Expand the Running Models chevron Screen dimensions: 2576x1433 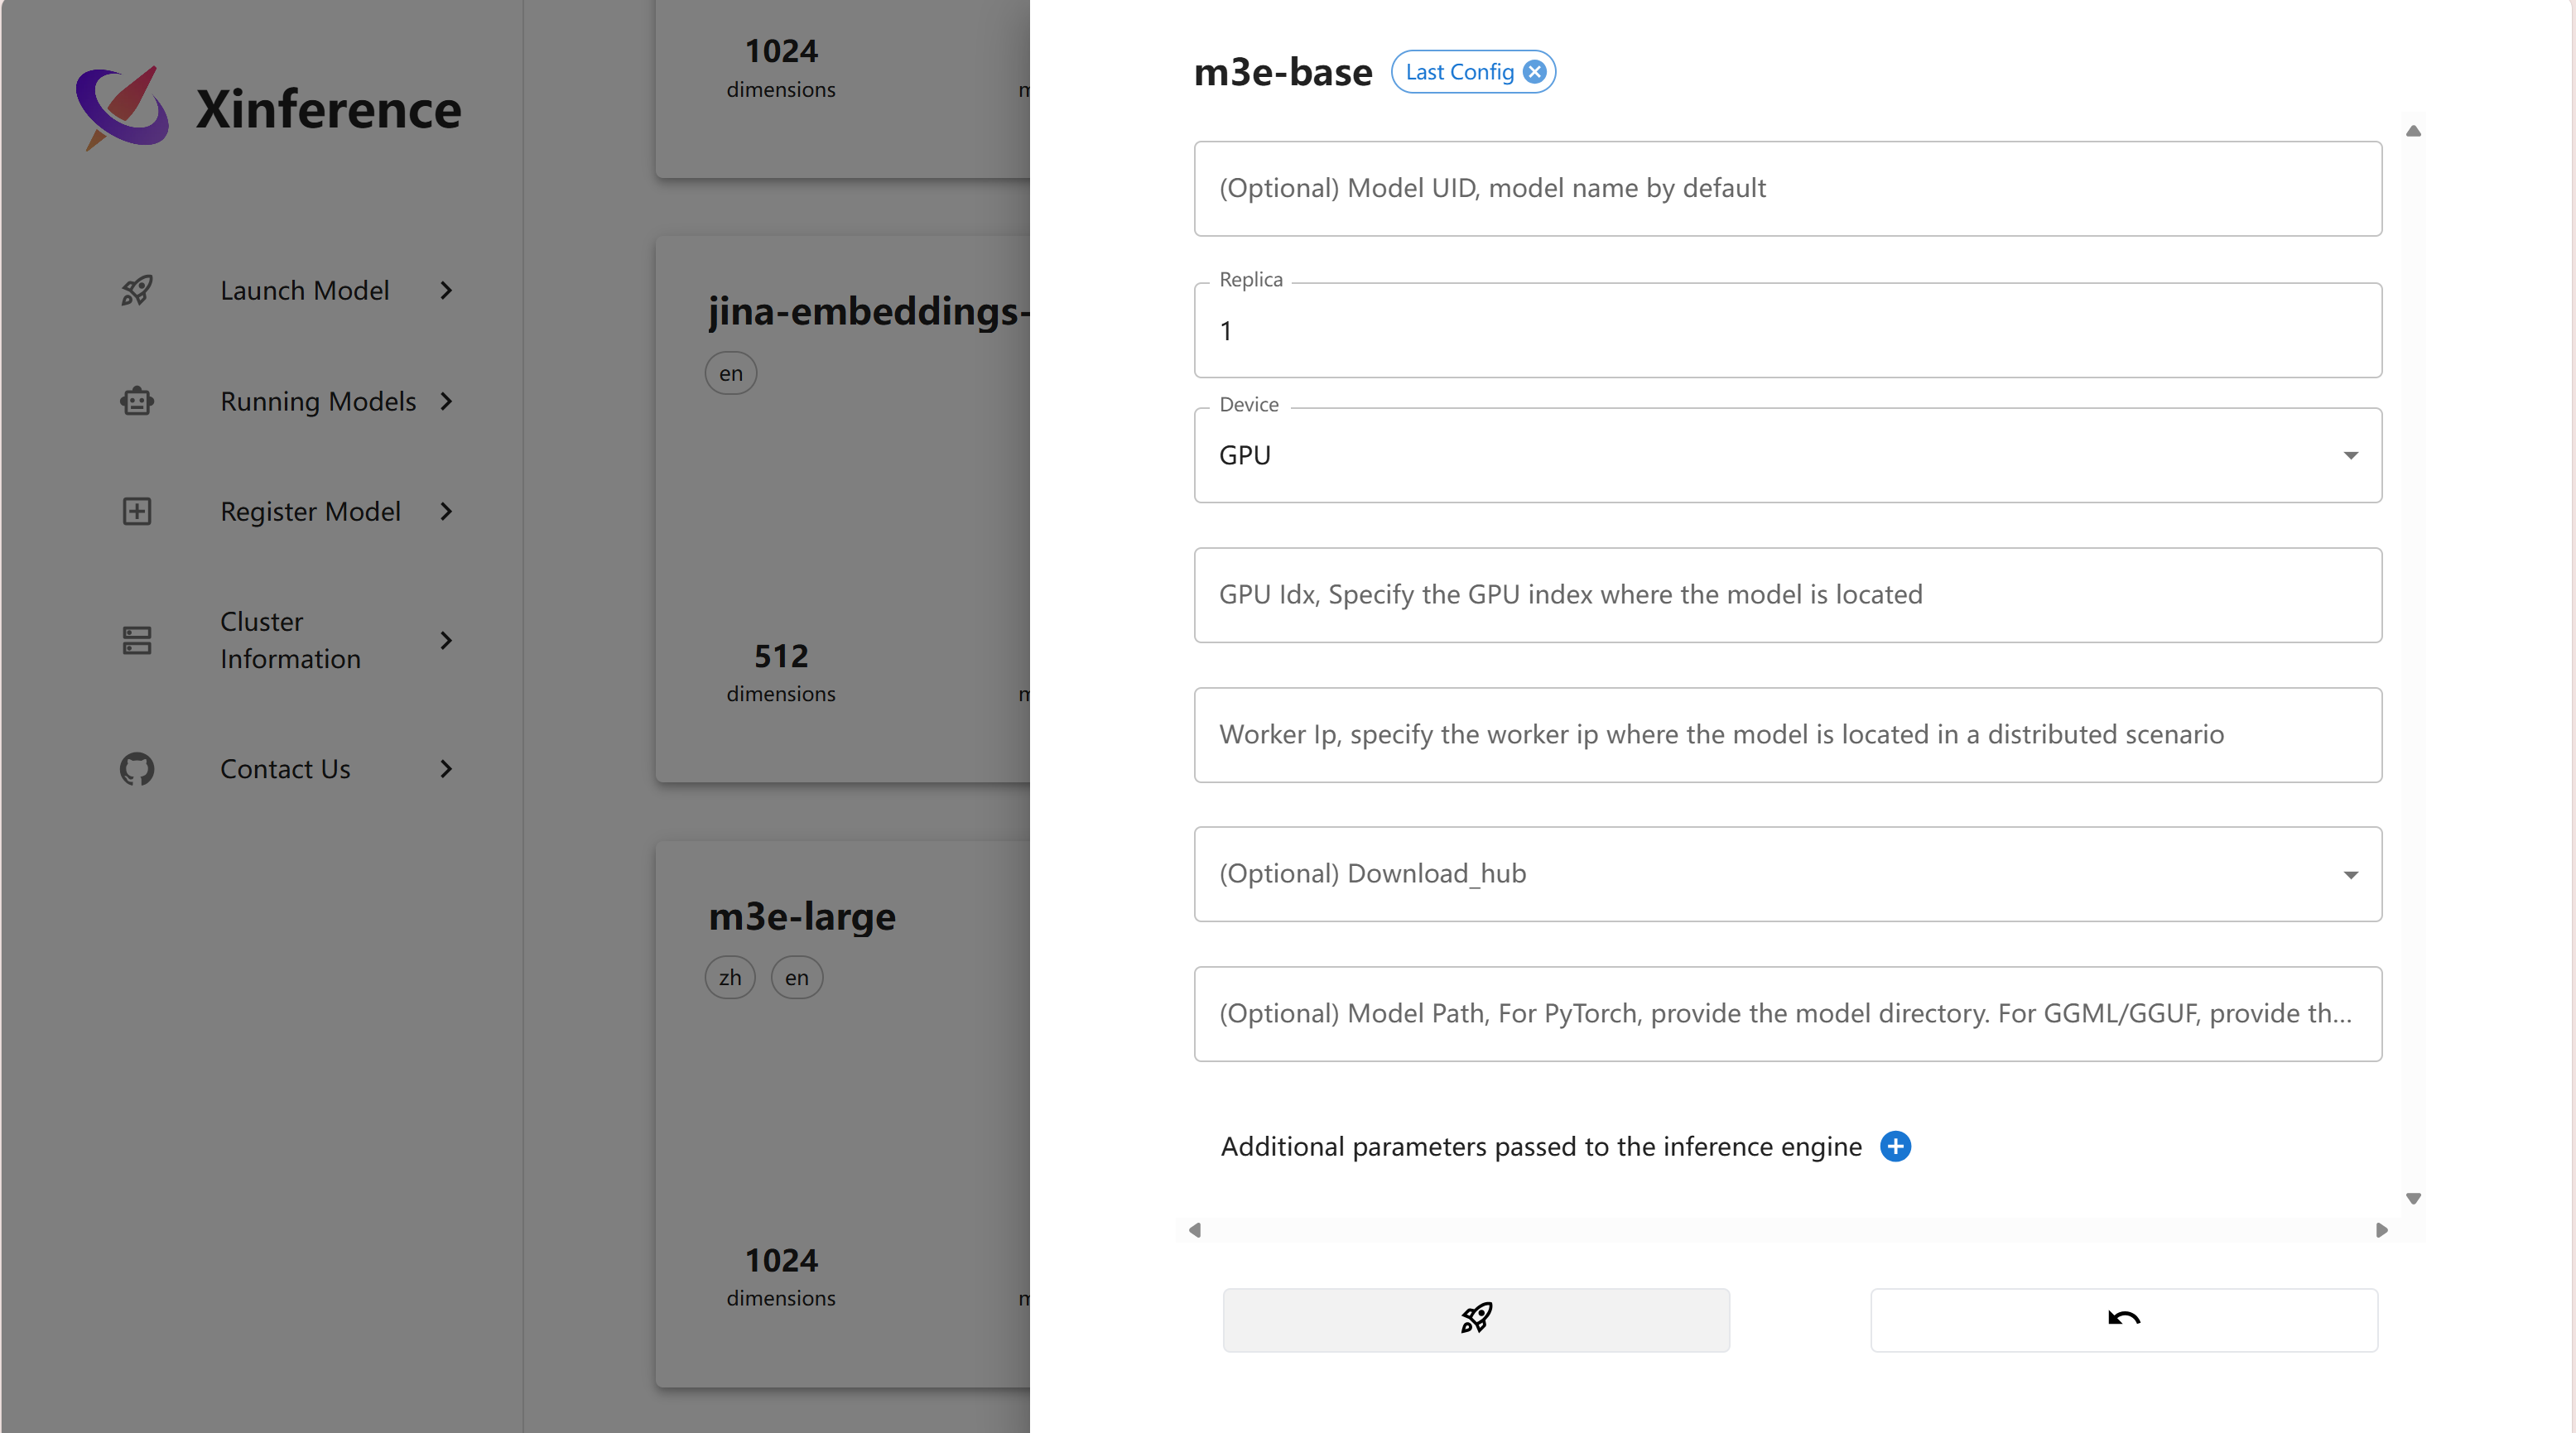point(446,401)
